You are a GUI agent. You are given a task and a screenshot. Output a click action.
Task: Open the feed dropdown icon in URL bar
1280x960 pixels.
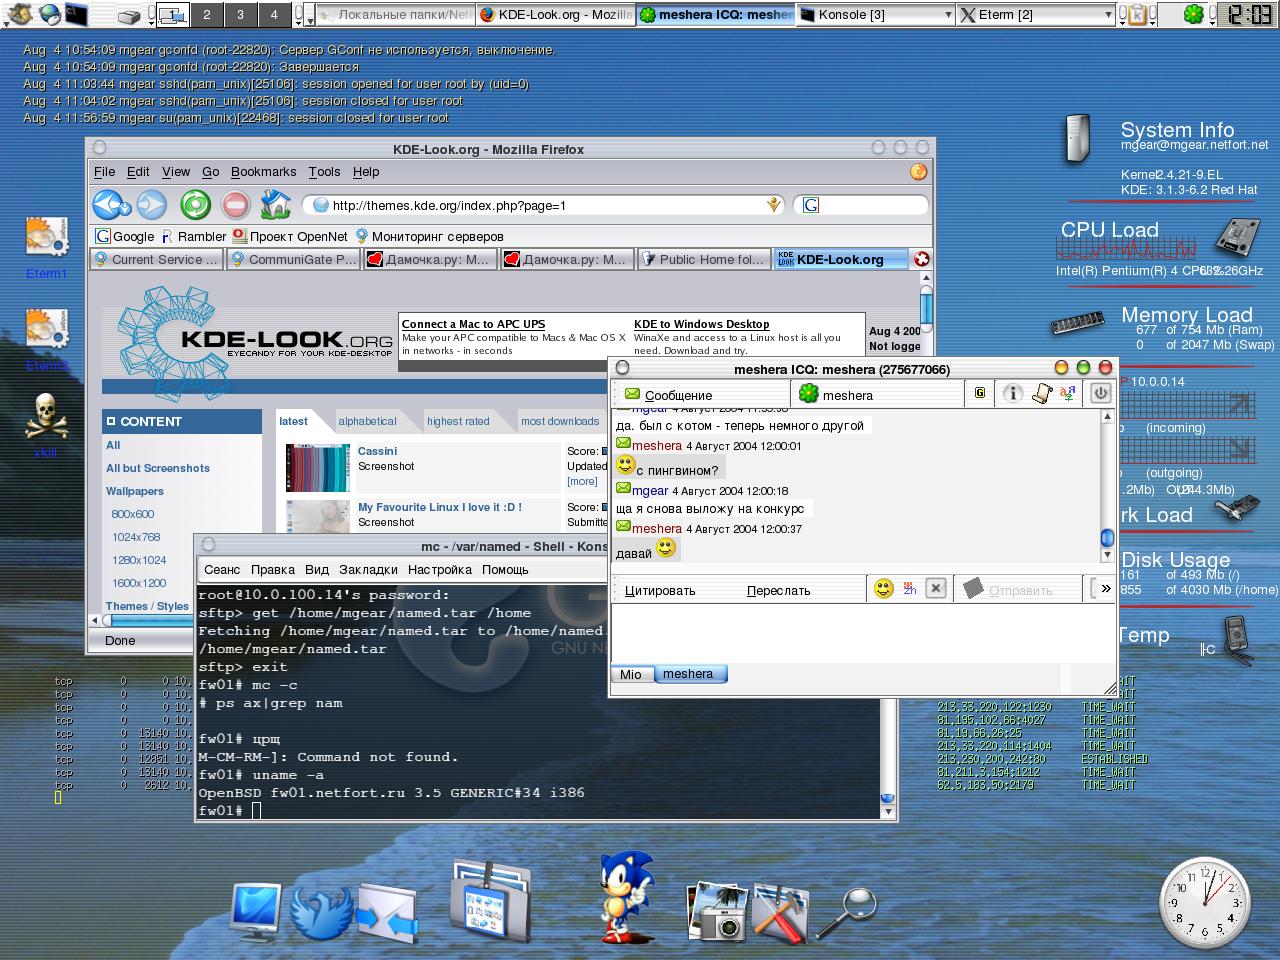[773, 205]
